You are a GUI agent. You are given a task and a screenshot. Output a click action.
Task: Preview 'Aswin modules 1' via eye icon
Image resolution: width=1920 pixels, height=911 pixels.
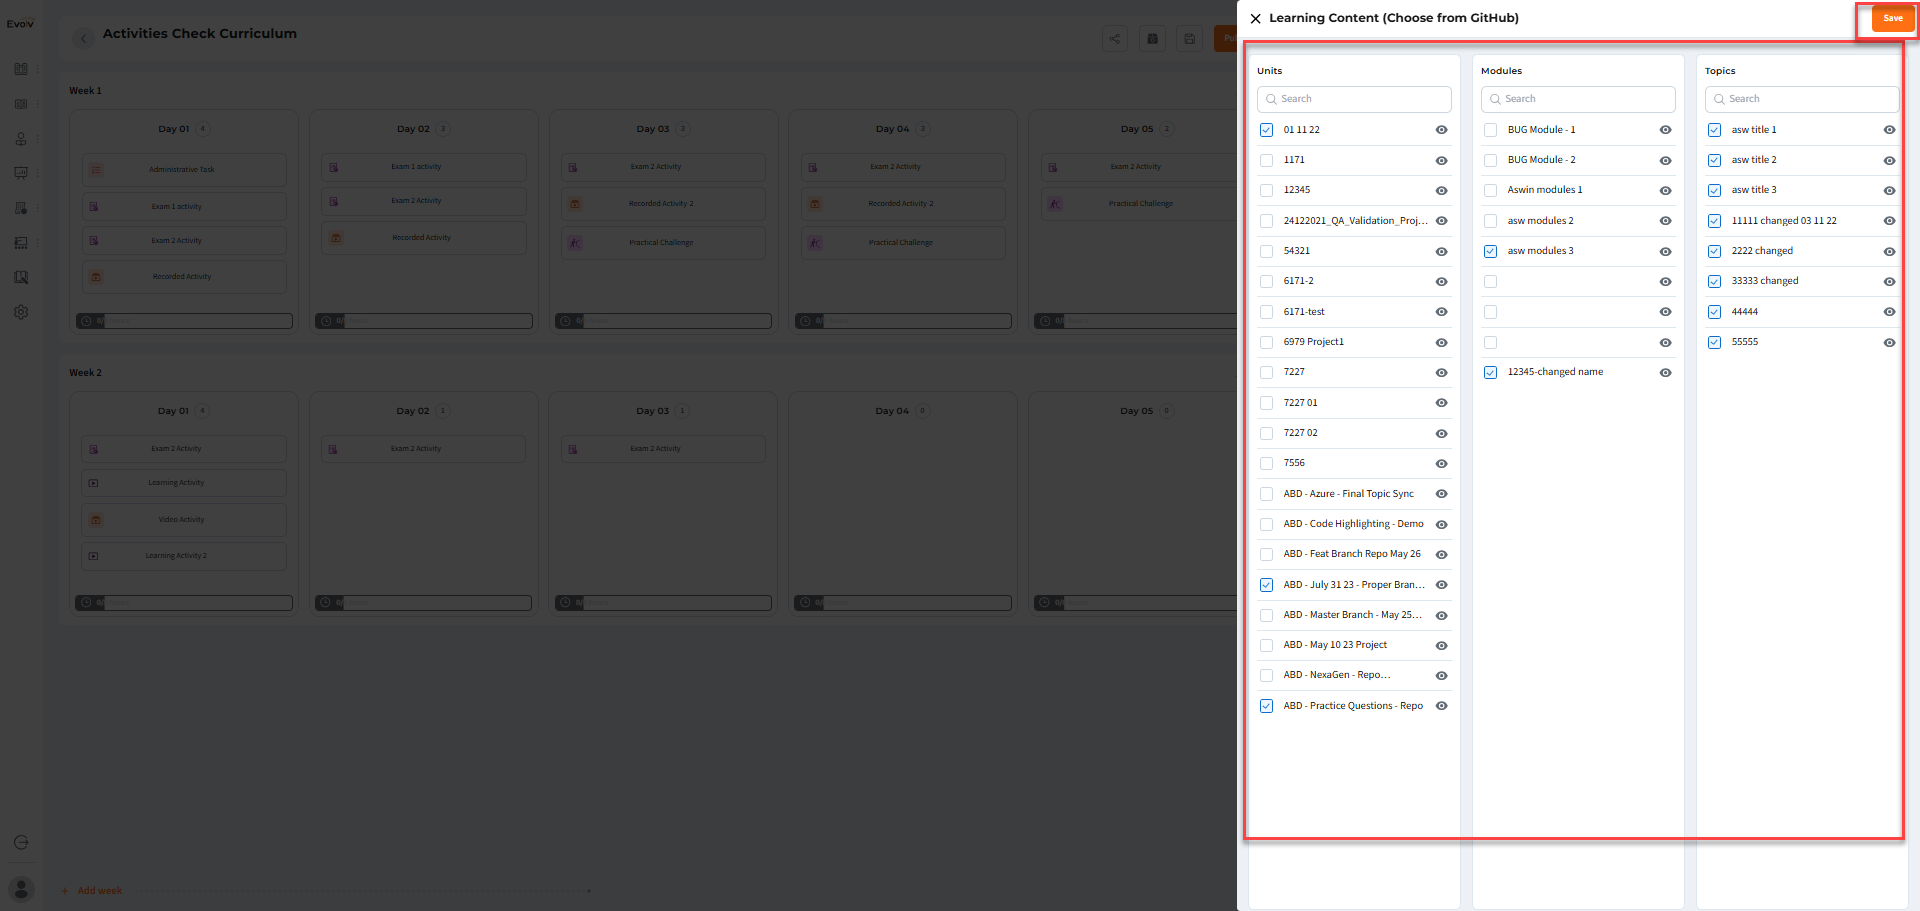tap(1665, 190)
